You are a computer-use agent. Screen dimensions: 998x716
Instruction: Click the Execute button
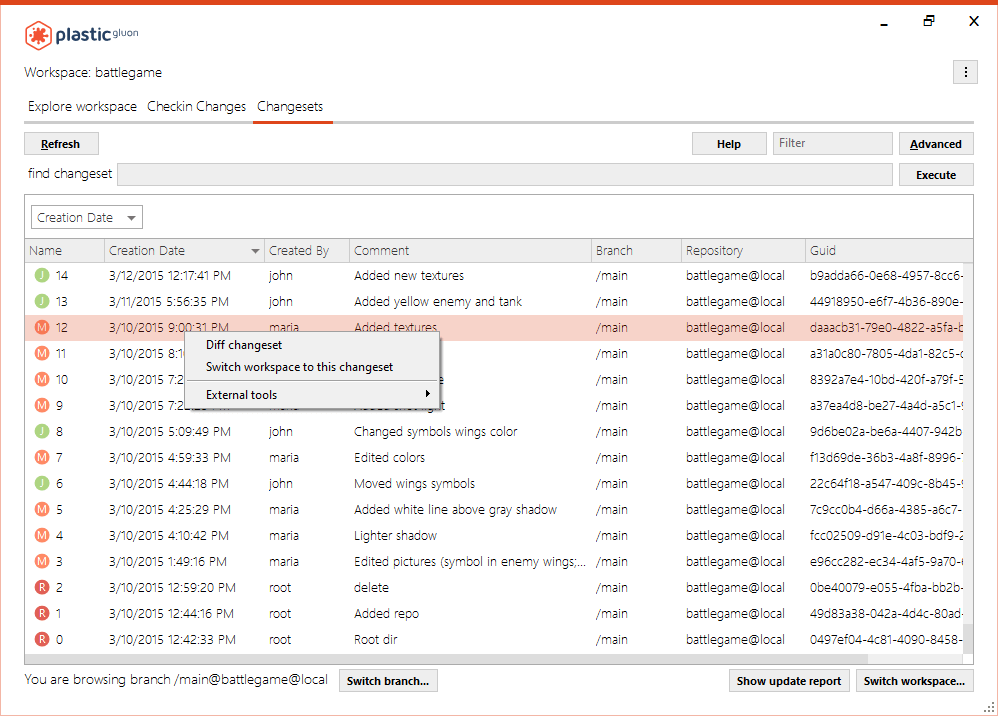coord(936,174)
